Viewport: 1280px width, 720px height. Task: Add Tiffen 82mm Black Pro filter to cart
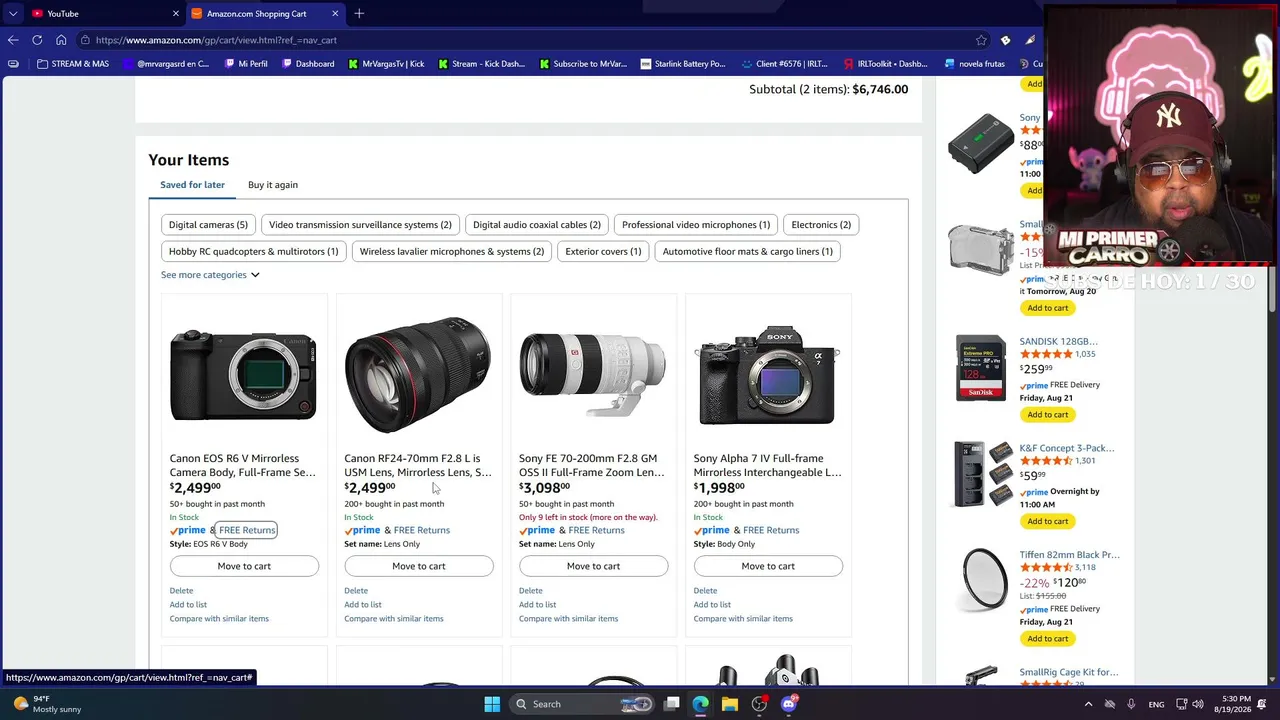coord(1048,639)
